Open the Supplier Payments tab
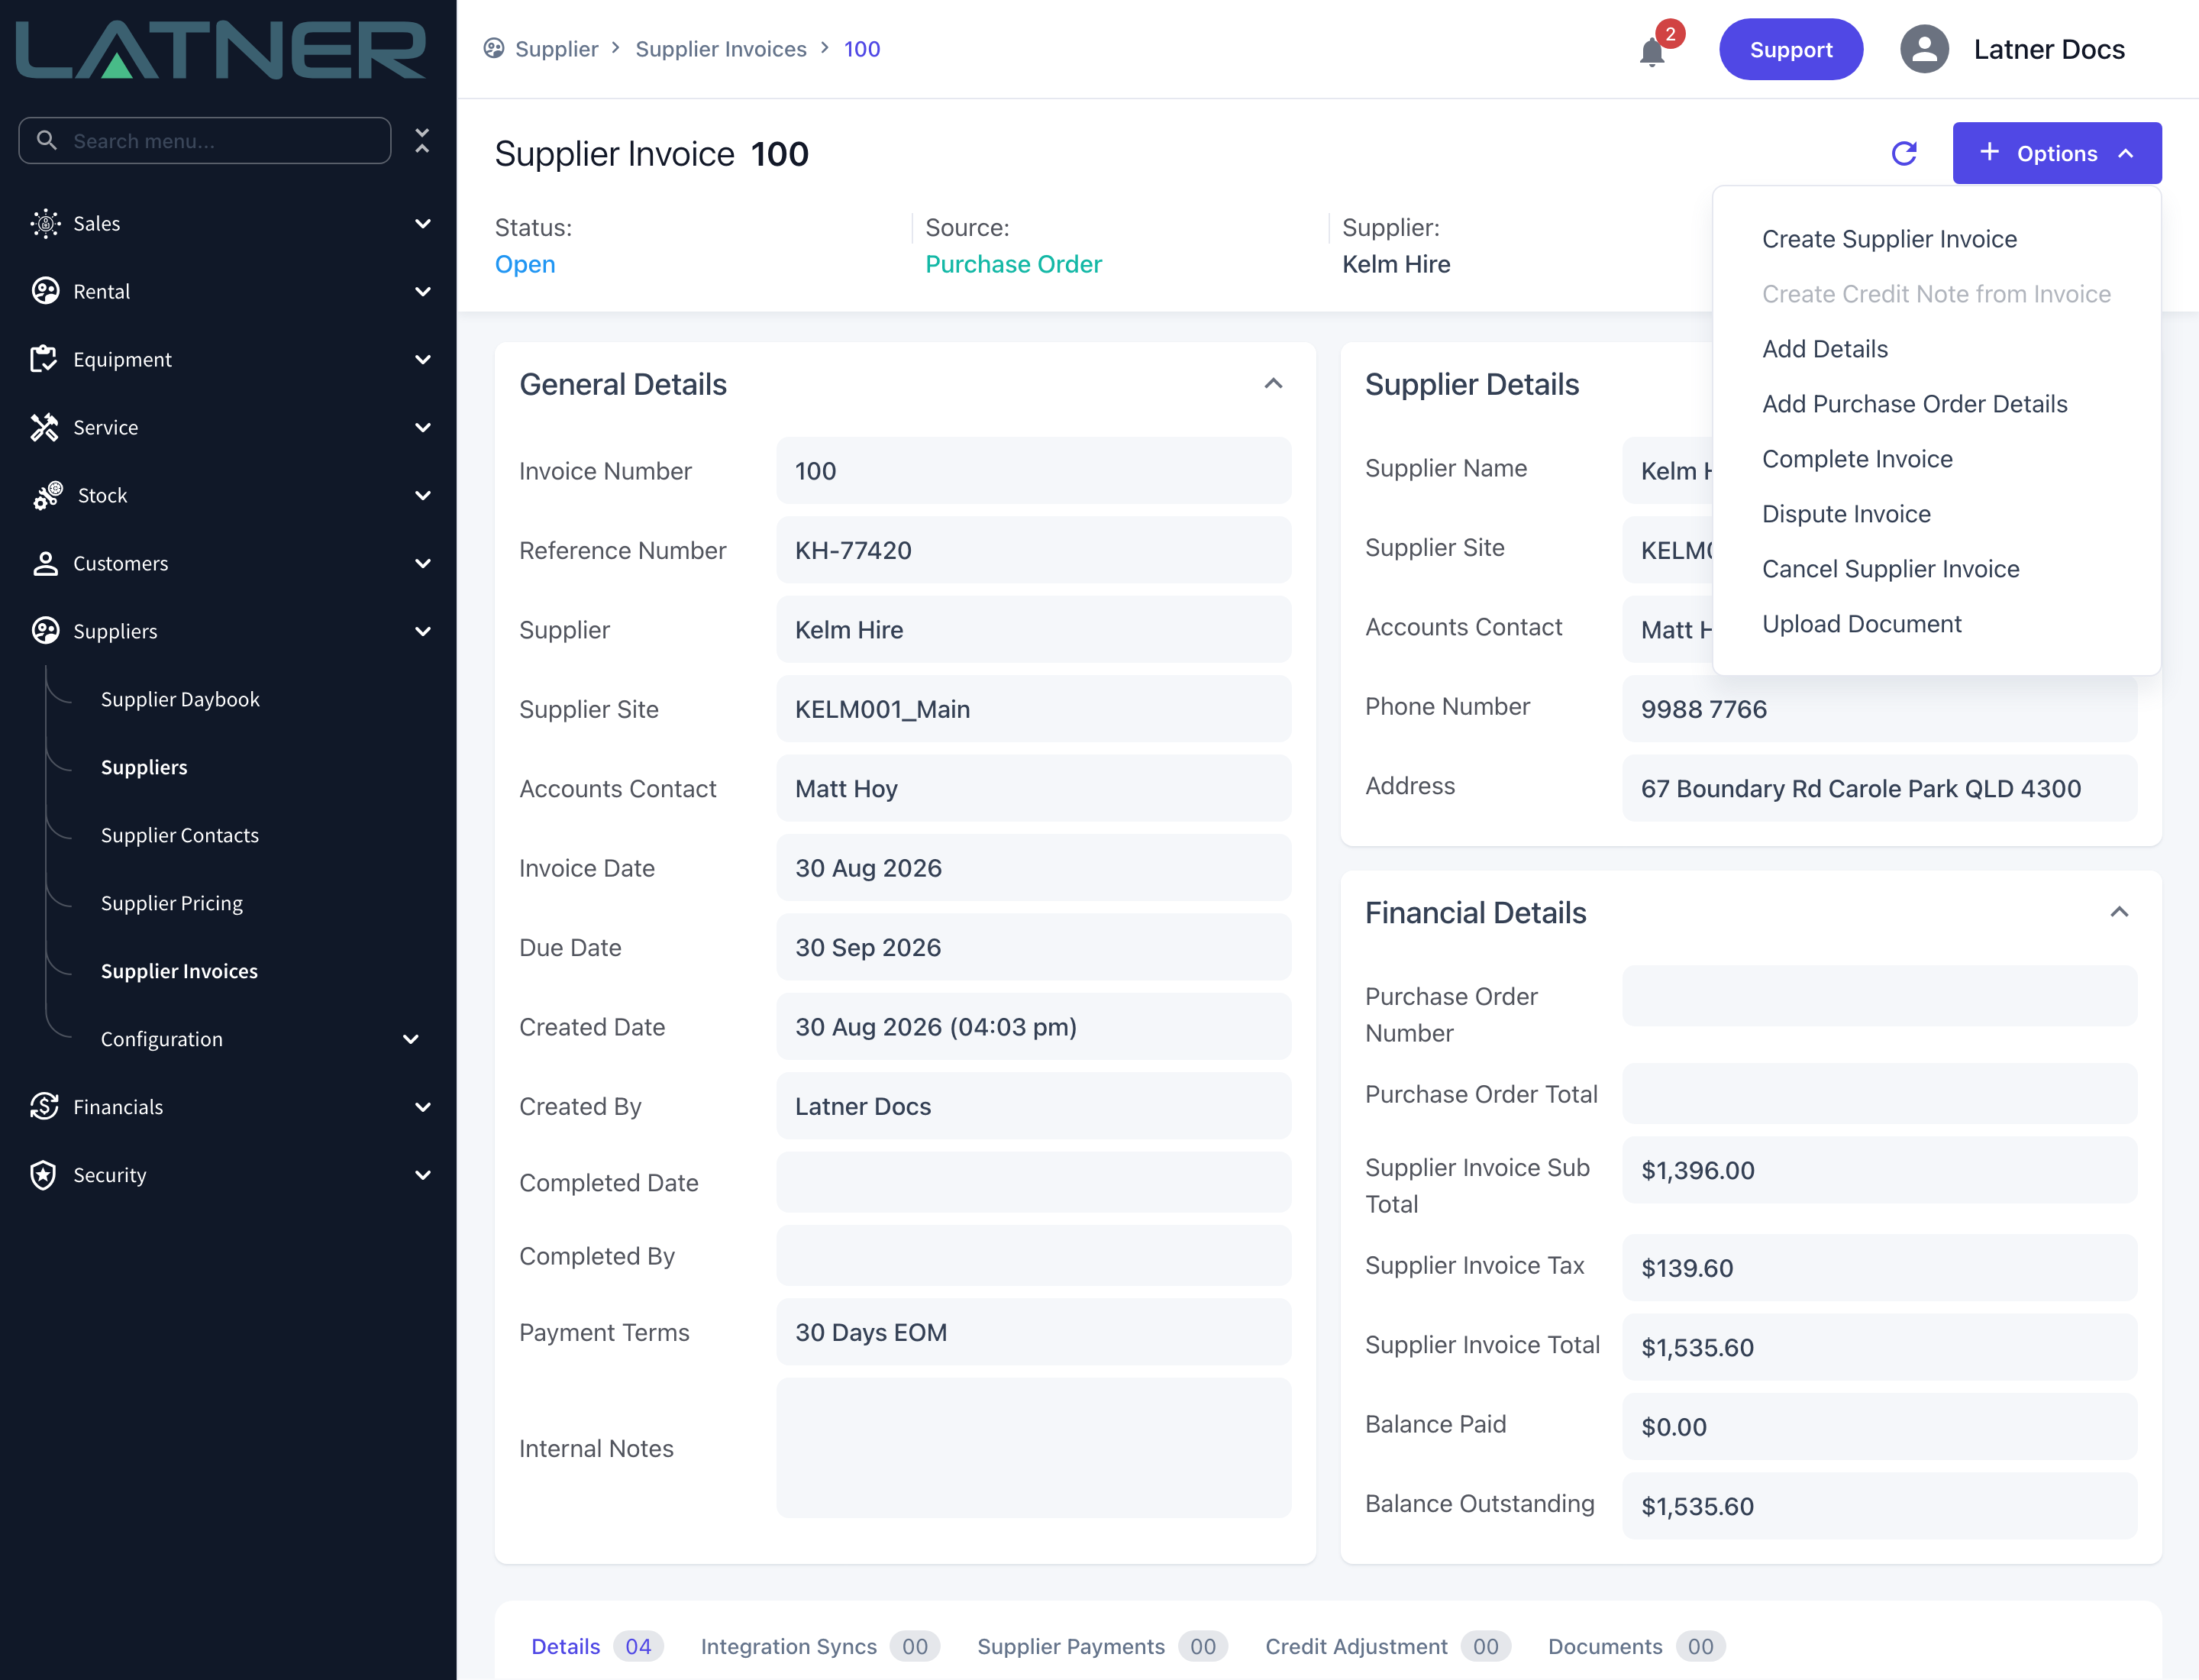Viewport: 2199px width, 1680px height. [x=1101, y=1646]
